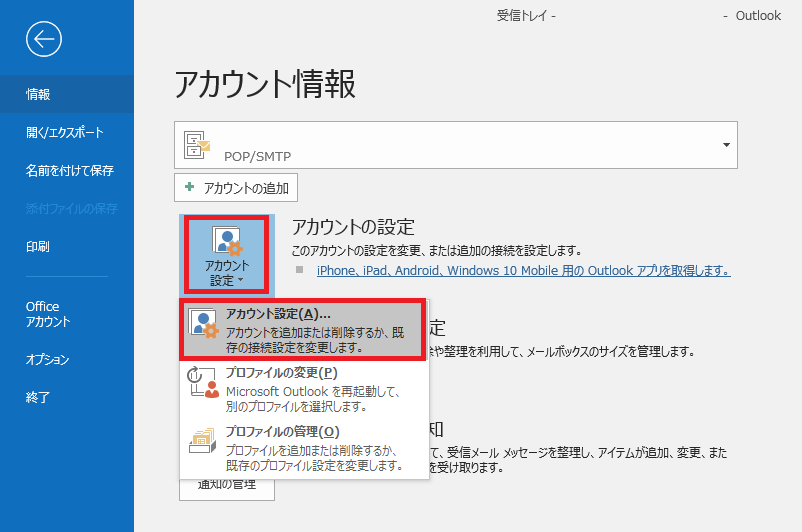The width and height of the screenshot is (802, 532).
Task: Click the 受信トレイ window title text
Action: [522, 16]
